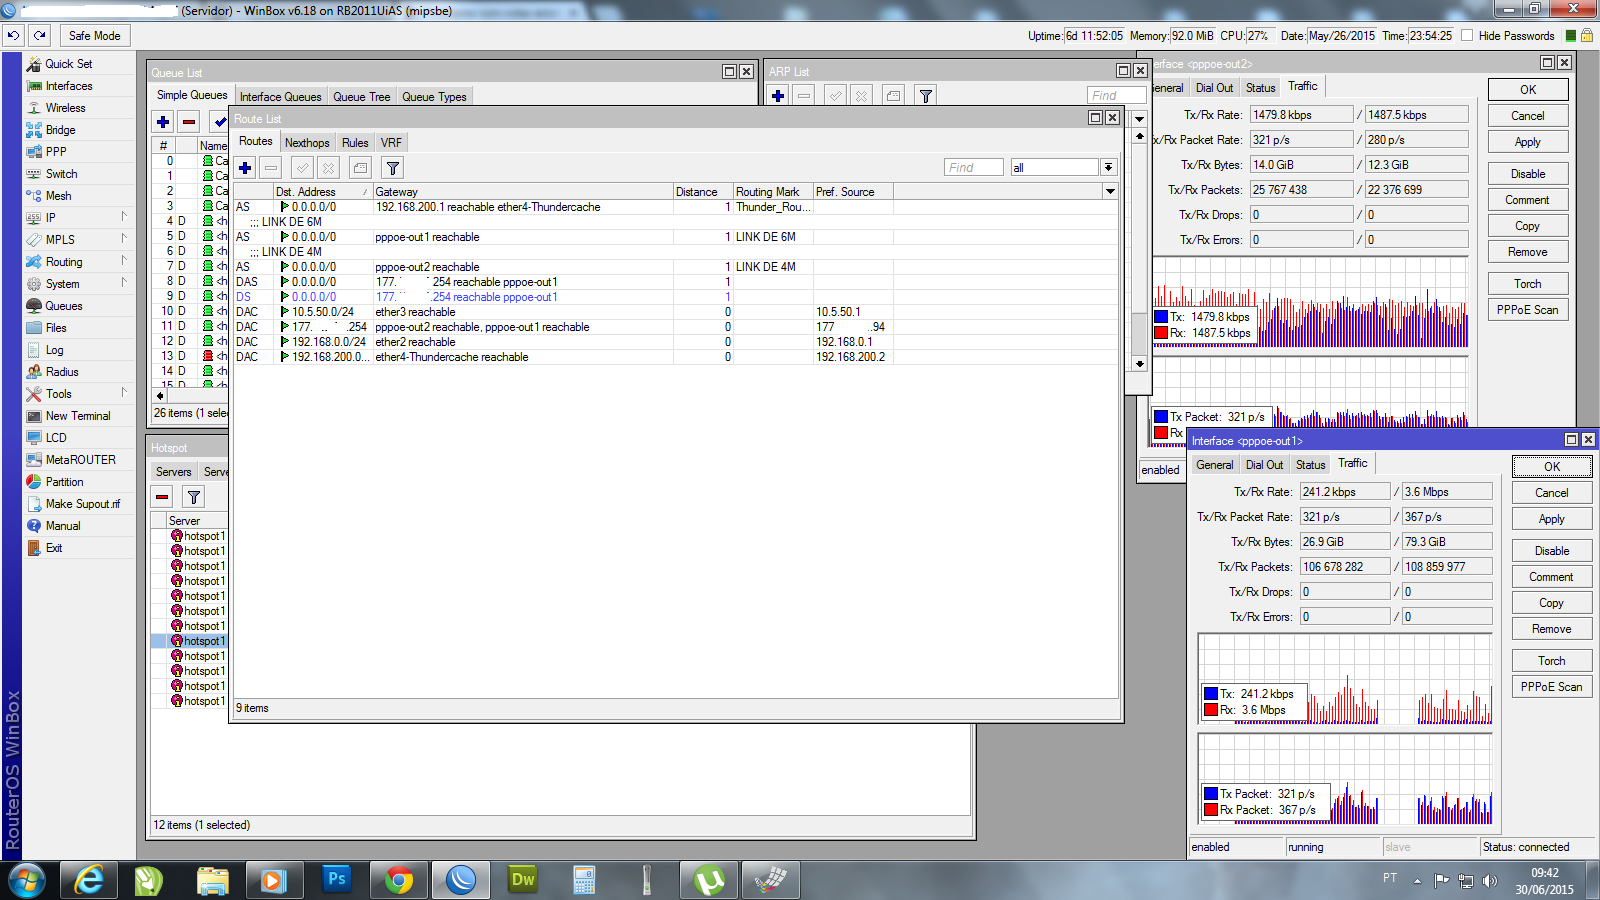
Task: Click the remove (minus) icon in Route List
Action: (271, 168)
